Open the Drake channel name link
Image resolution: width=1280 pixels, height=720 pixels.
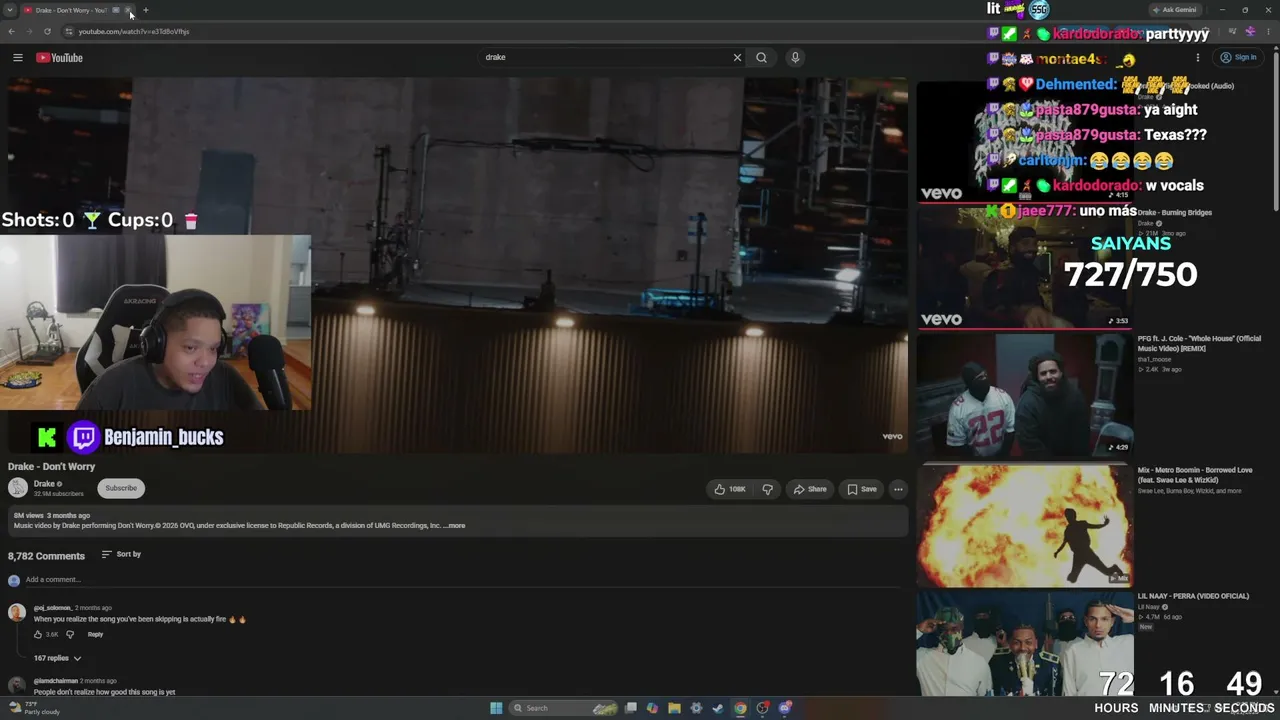point(44,484)
